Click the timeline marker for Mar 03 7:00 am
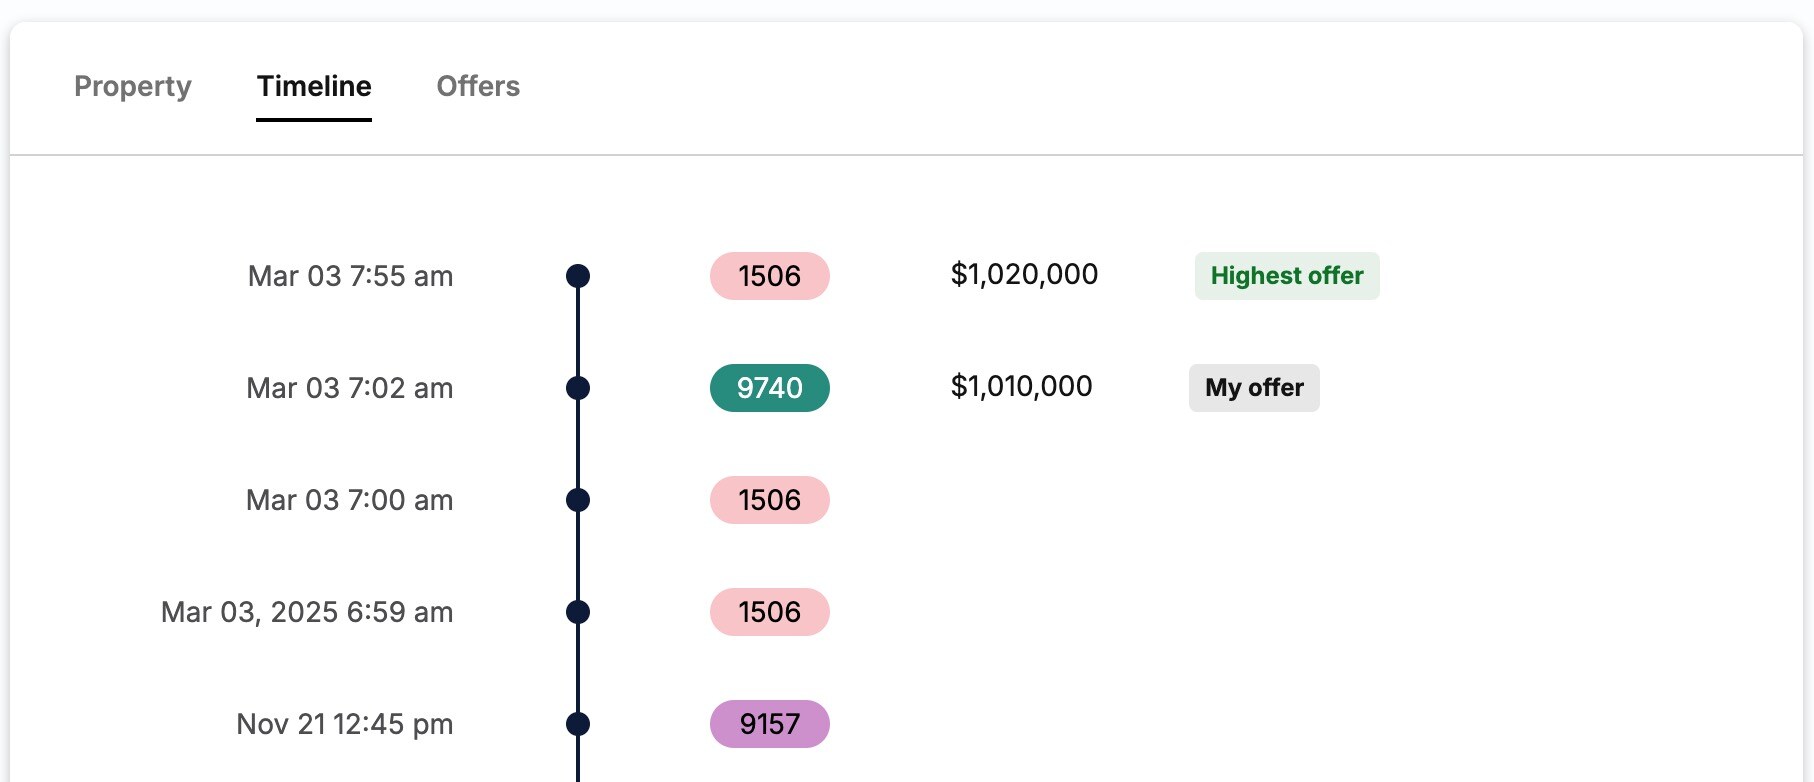Image resolution: width=1814 pixels, height=782 pixels. click(x=578, y=500)
